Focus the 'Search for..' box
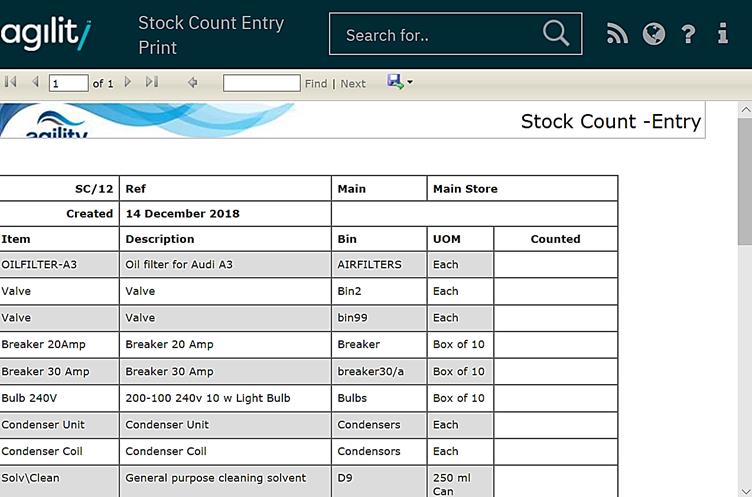 438,35
